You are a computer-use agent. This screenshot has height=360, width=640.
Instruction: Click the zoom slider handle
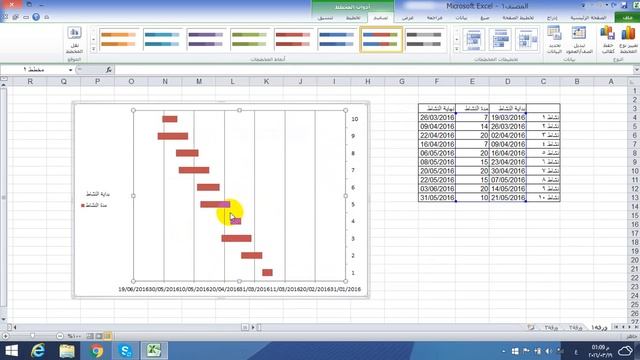(x=32, y=336)
